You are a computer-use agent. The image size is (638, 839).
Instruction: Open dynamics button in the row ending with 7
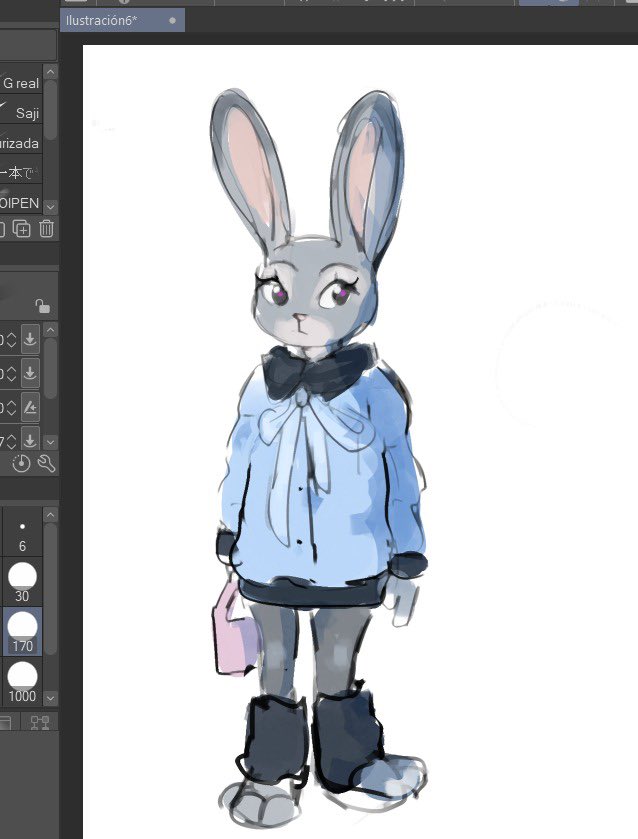(x=30, y=440)
